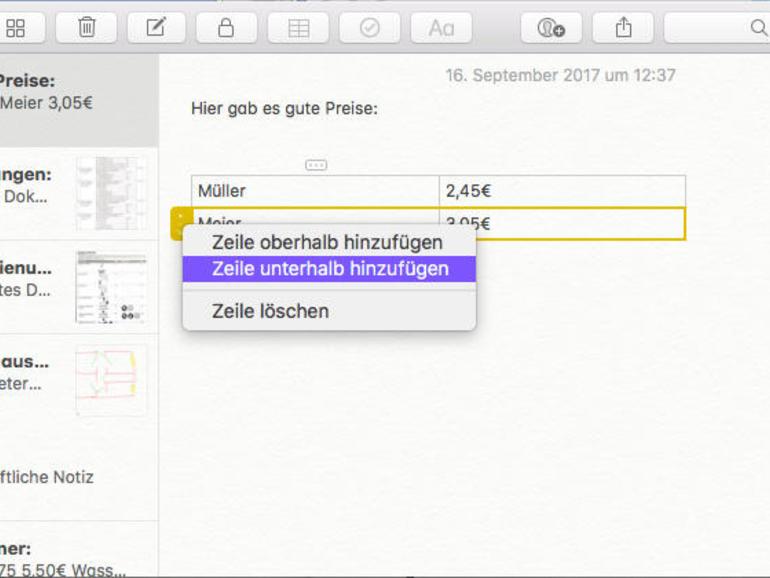Open the note with floor plan thumbnail

pyautogui.click(x=79, y=381)
